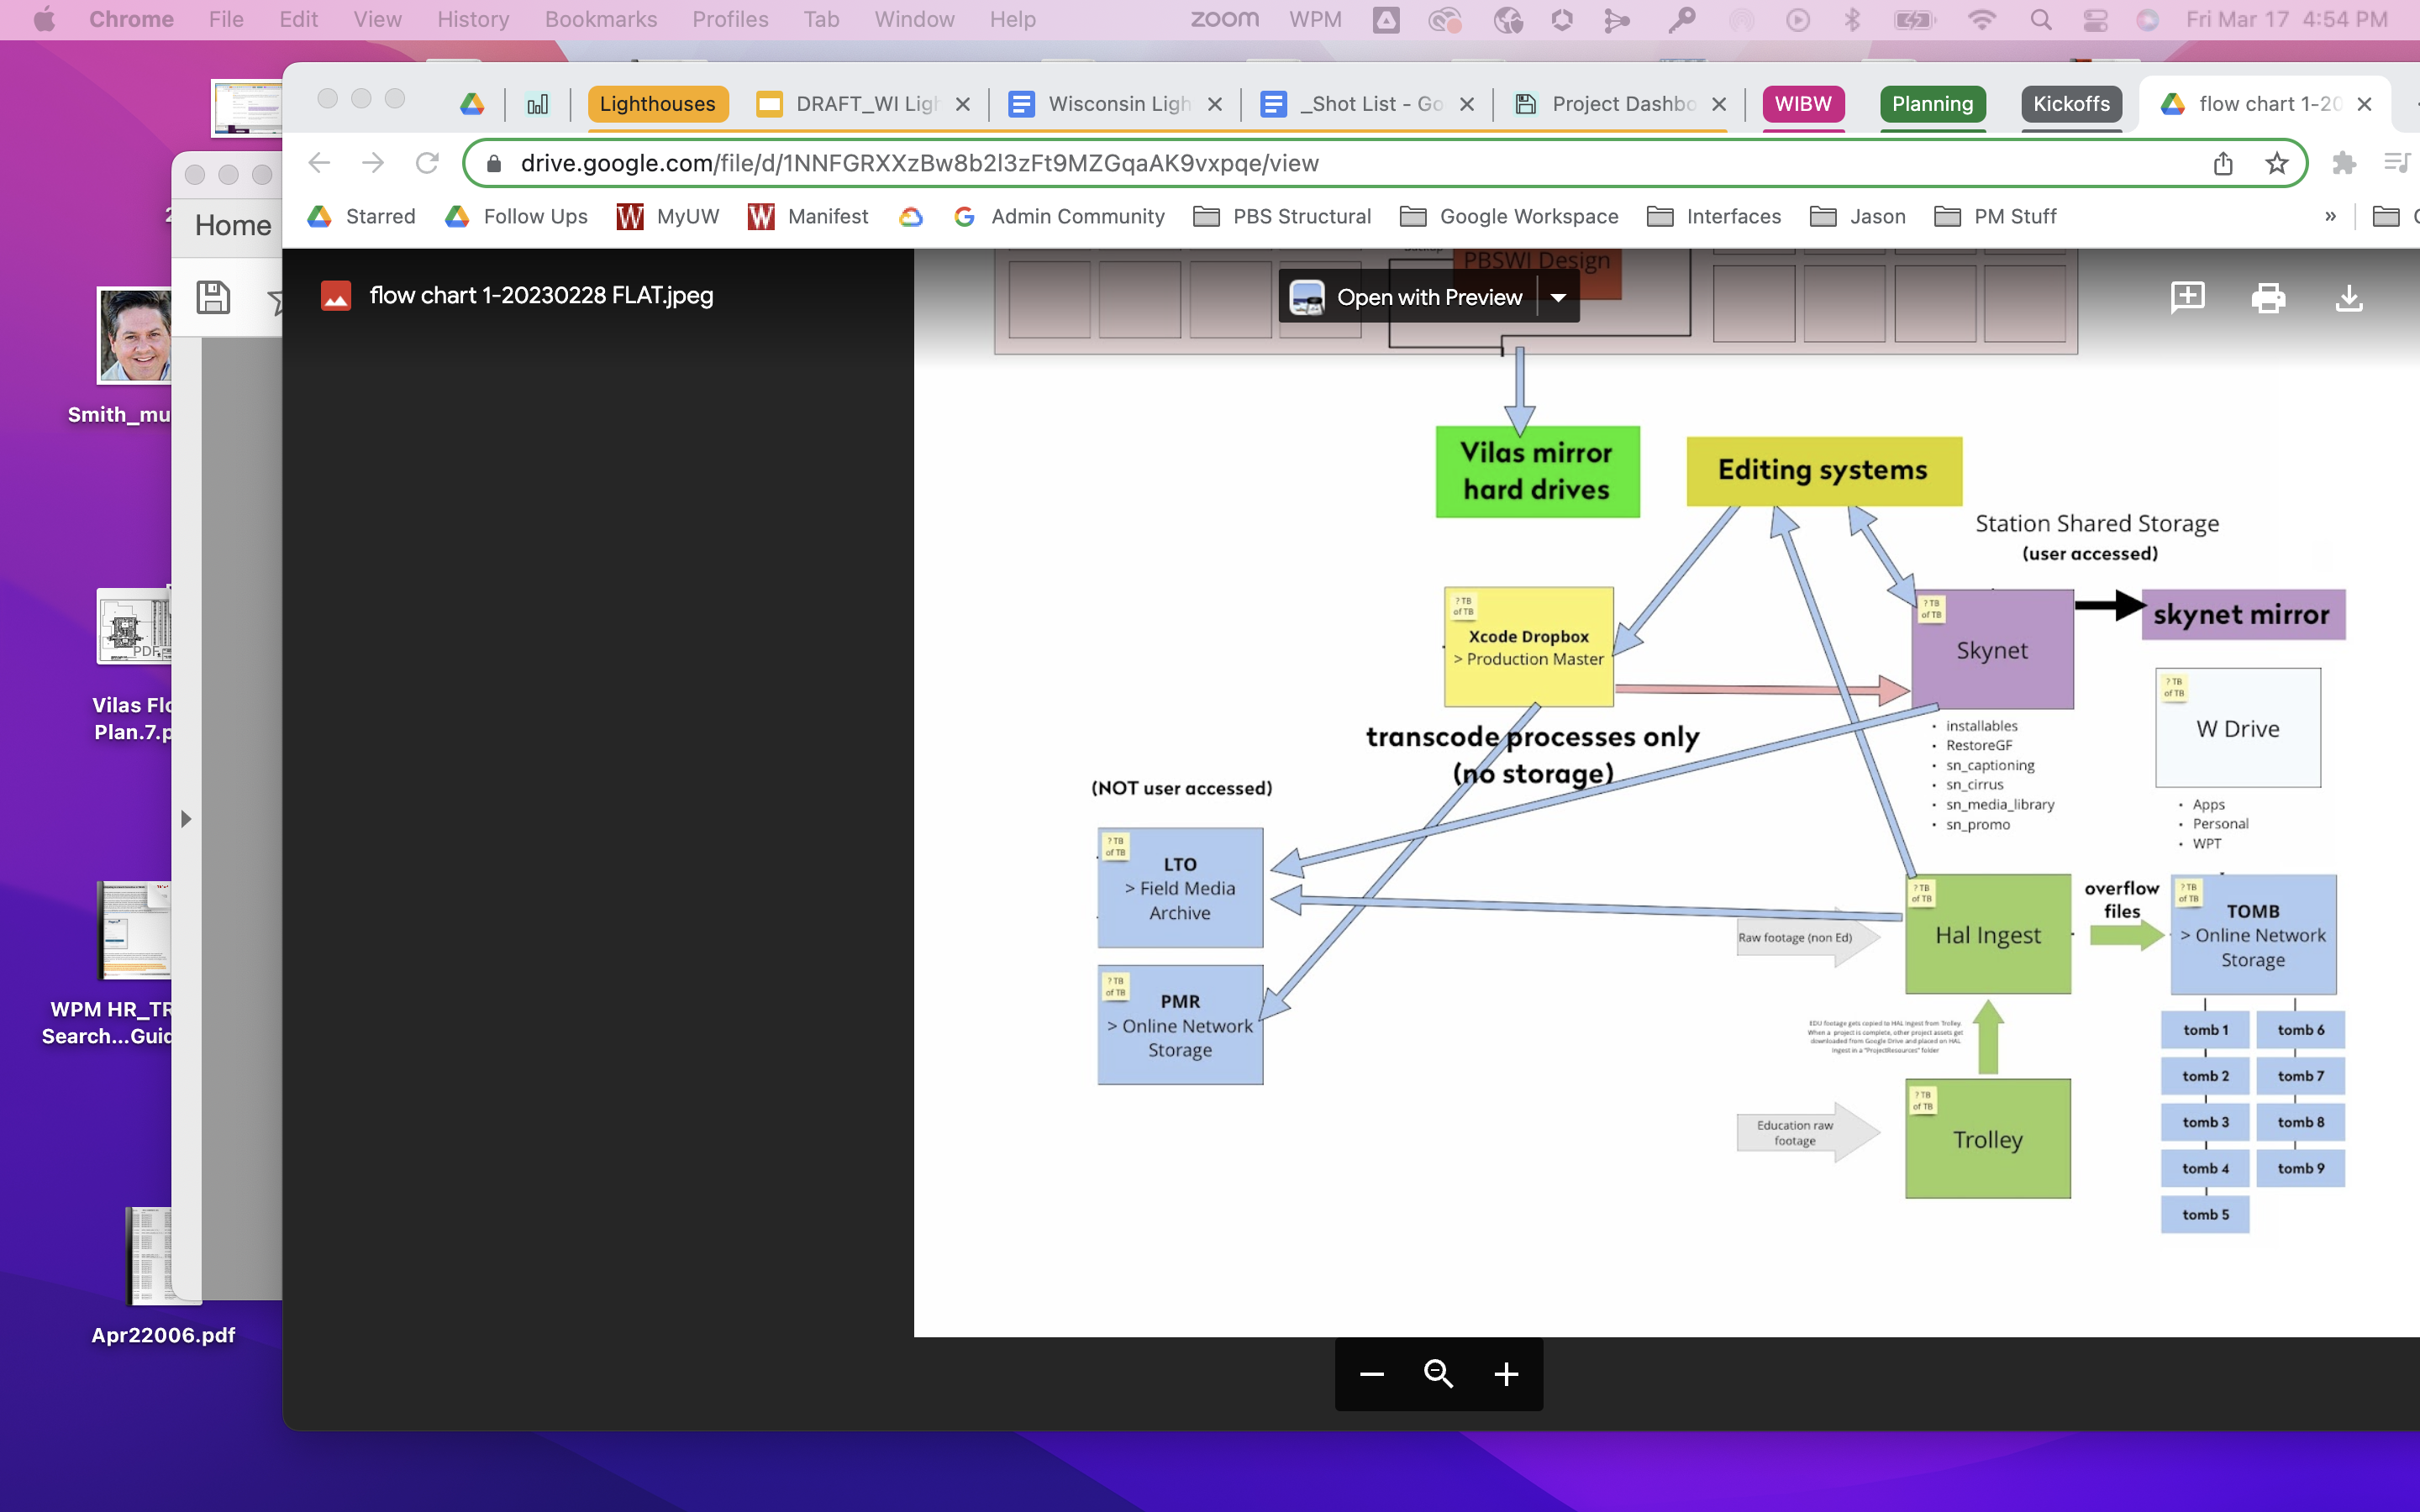Image resolution: width=2420 pixels, height=1512 pixels.
Task: Open the Follow Ups bookmark
Action: 516,216
